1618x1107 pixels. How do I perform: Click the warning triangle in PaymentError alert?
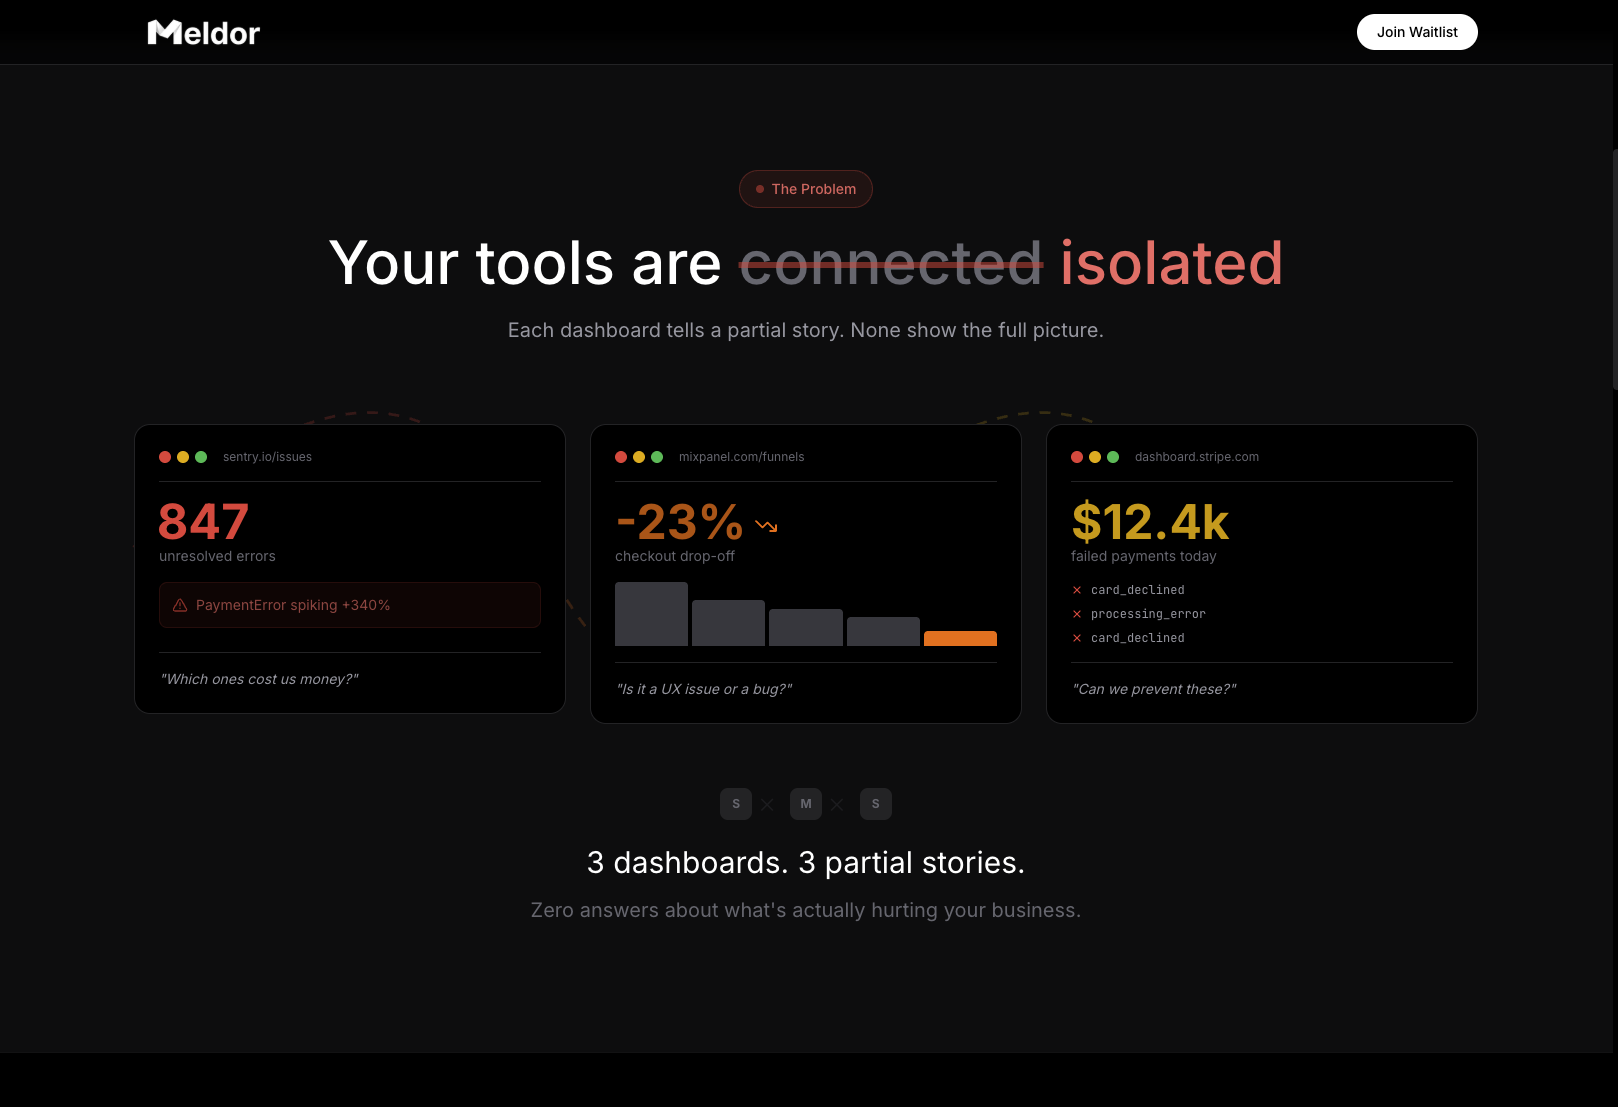pos(180,605)
